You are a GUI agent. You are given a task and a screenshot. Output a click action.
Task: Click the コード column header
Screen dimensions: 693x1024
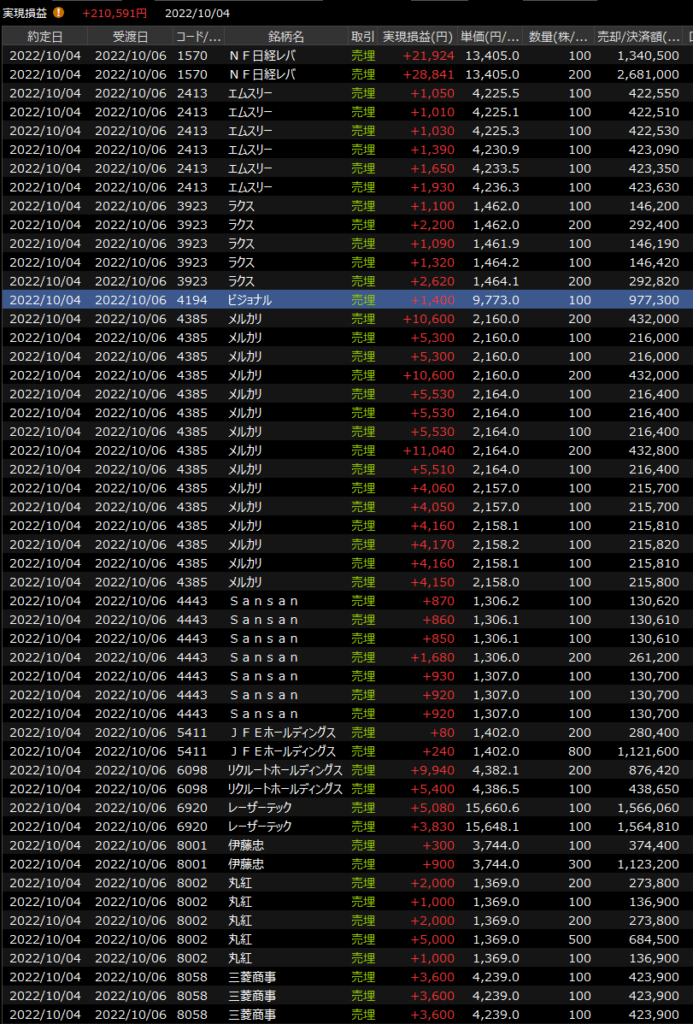(x=198, y=36)
